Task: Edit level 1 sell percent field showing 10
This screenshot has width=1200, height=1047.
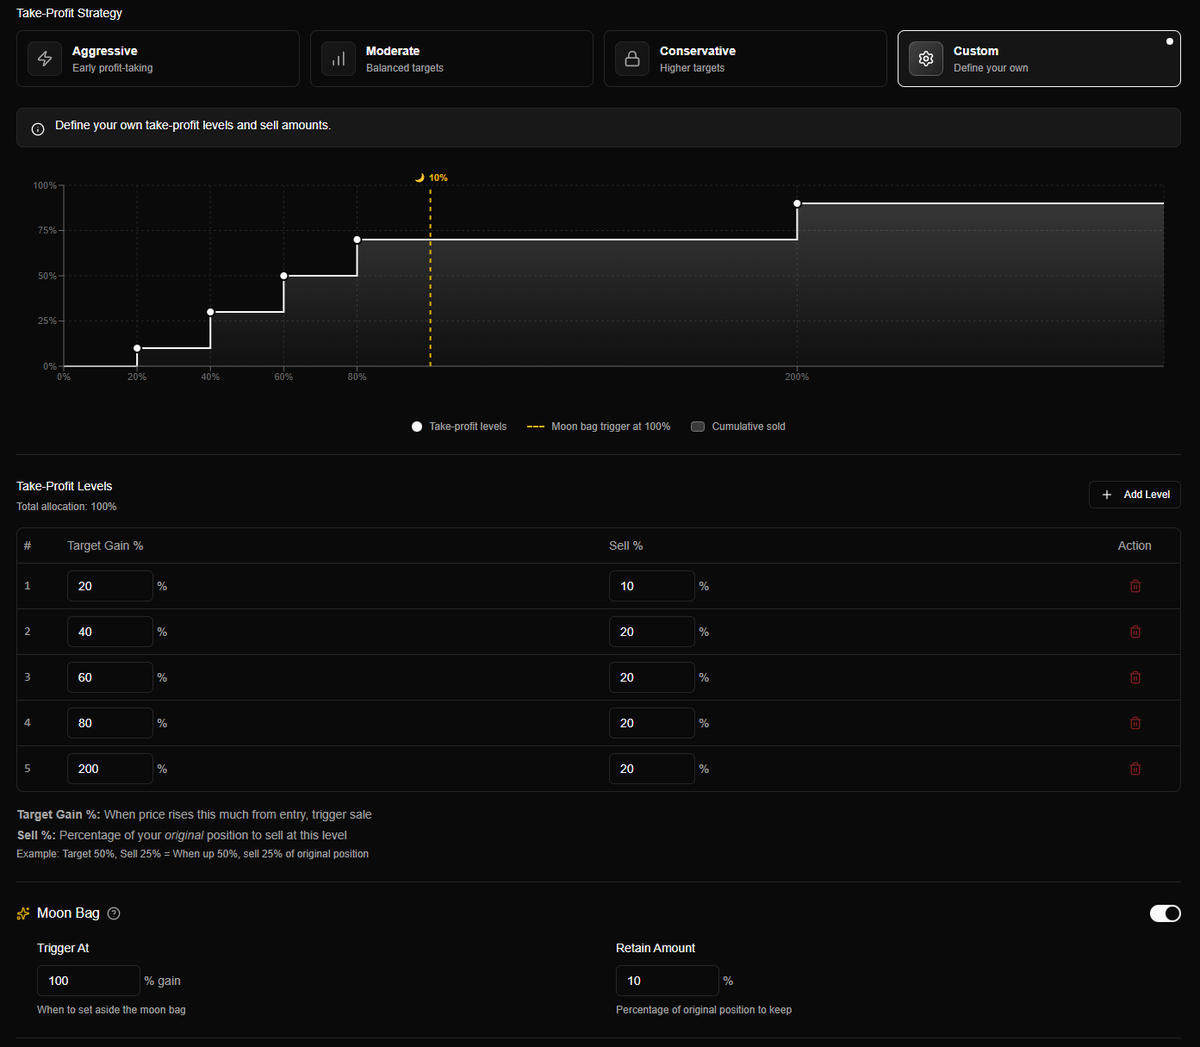Action: [x=652, y=586]
